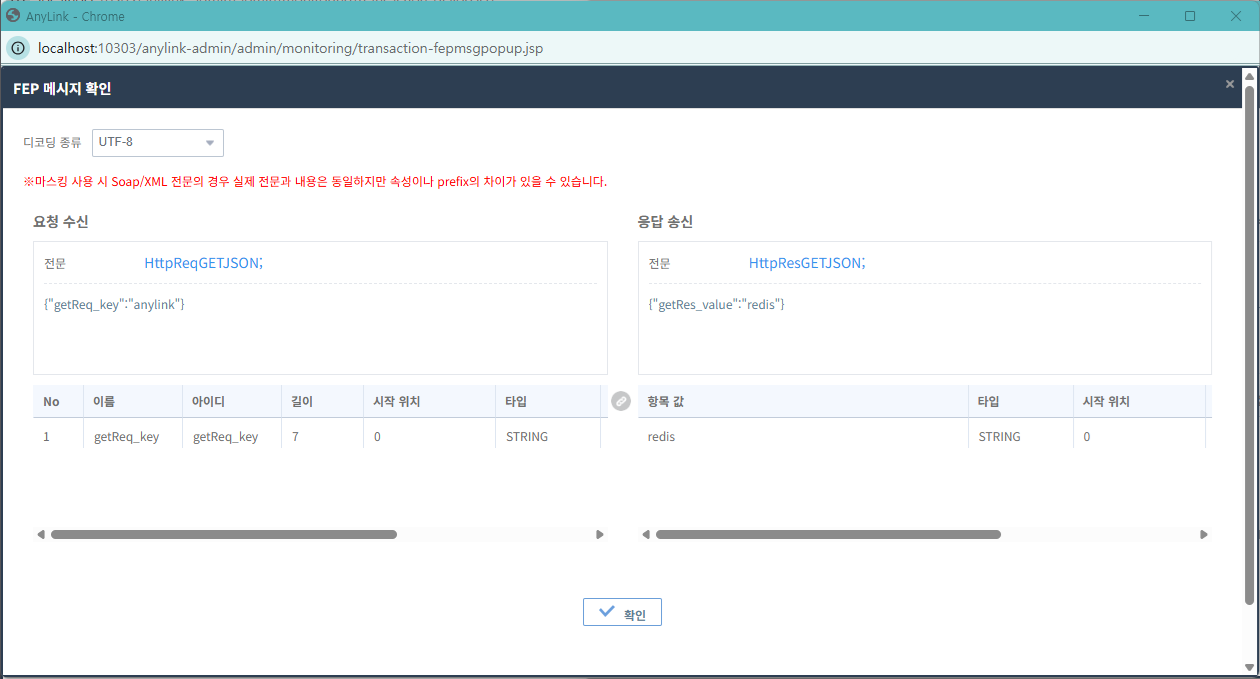The width and height of the screenshot is (1260, 679).
Task: Click the link icon between tables
Action: [x=621, y=401]
